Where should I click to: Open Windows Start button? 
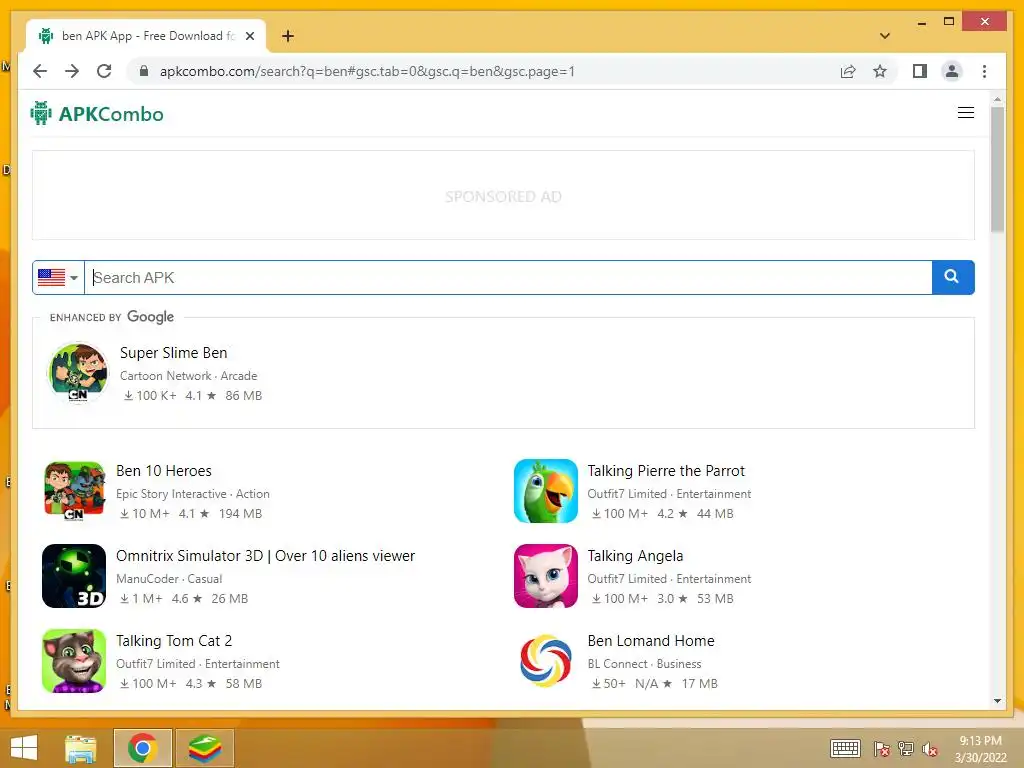coord(24,748)
